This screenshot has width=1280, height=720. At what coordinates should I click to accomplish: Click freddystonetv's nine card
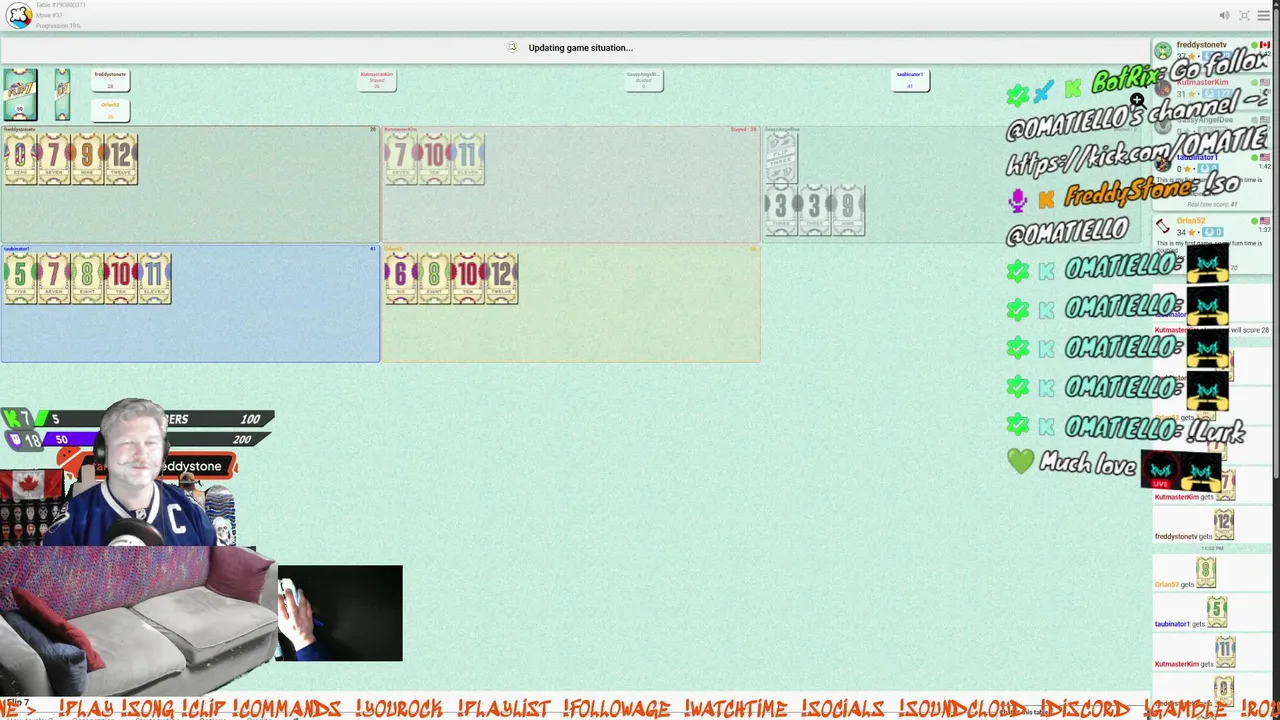[87, 159]
